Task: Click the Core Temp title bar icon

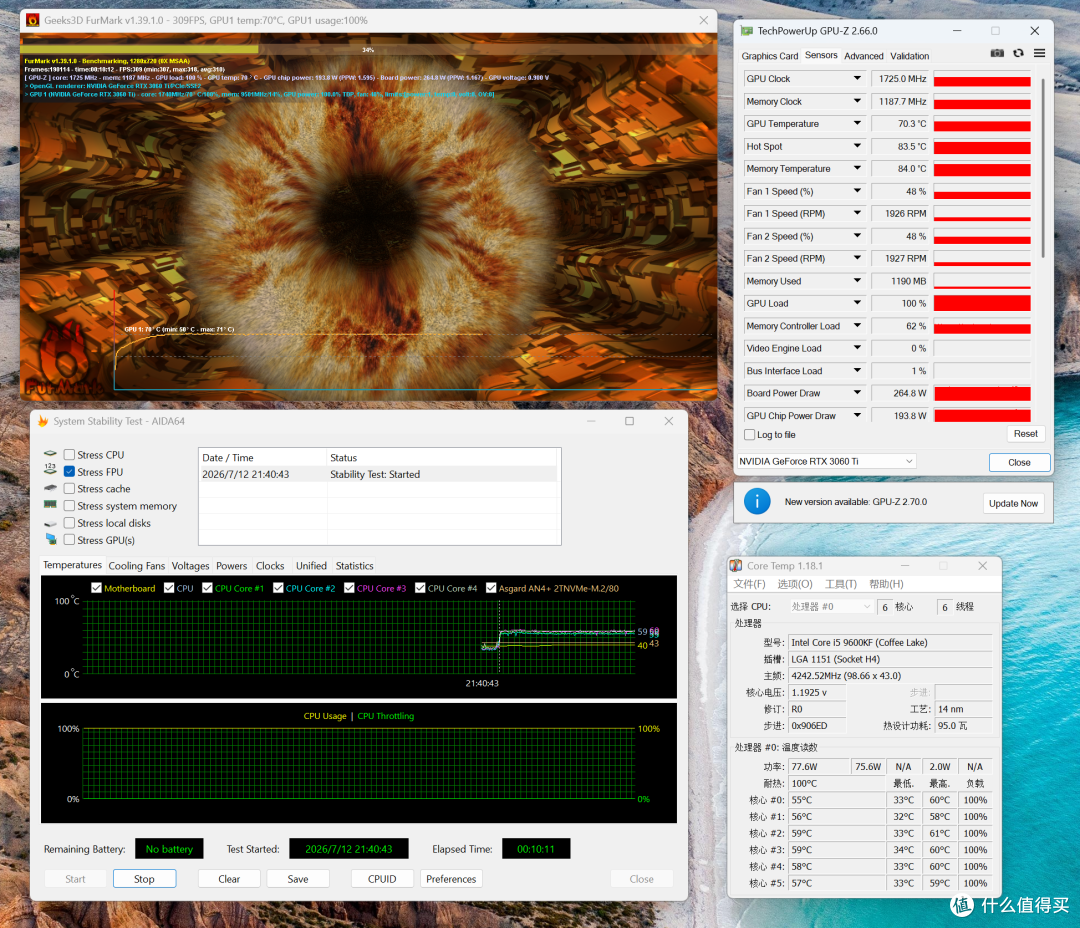Action: pos(736,566)
